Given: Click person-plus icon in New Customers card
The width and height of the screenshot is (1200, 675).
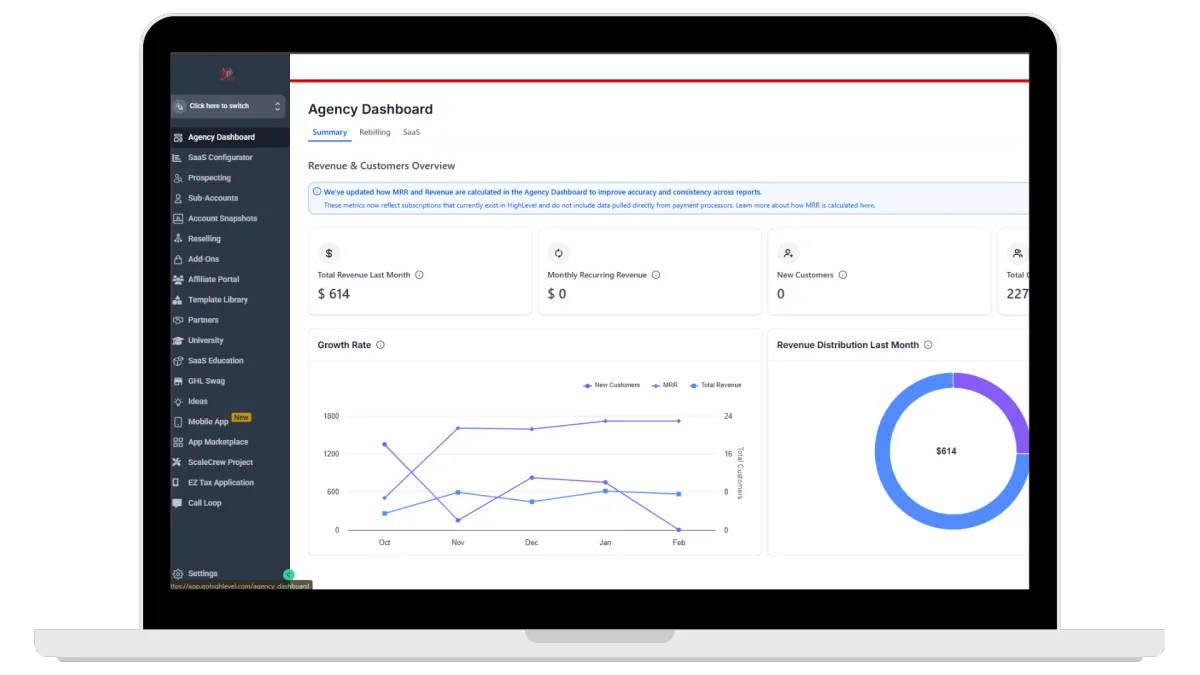Looking at the screenshot, I should click(788, 253).
